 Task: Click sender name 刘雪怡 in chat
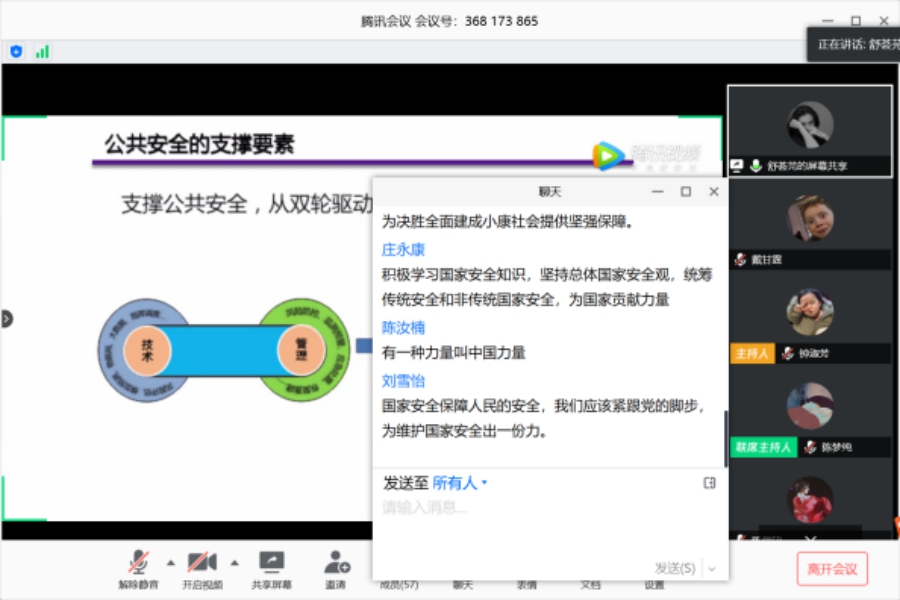click(x=403, y=380)
